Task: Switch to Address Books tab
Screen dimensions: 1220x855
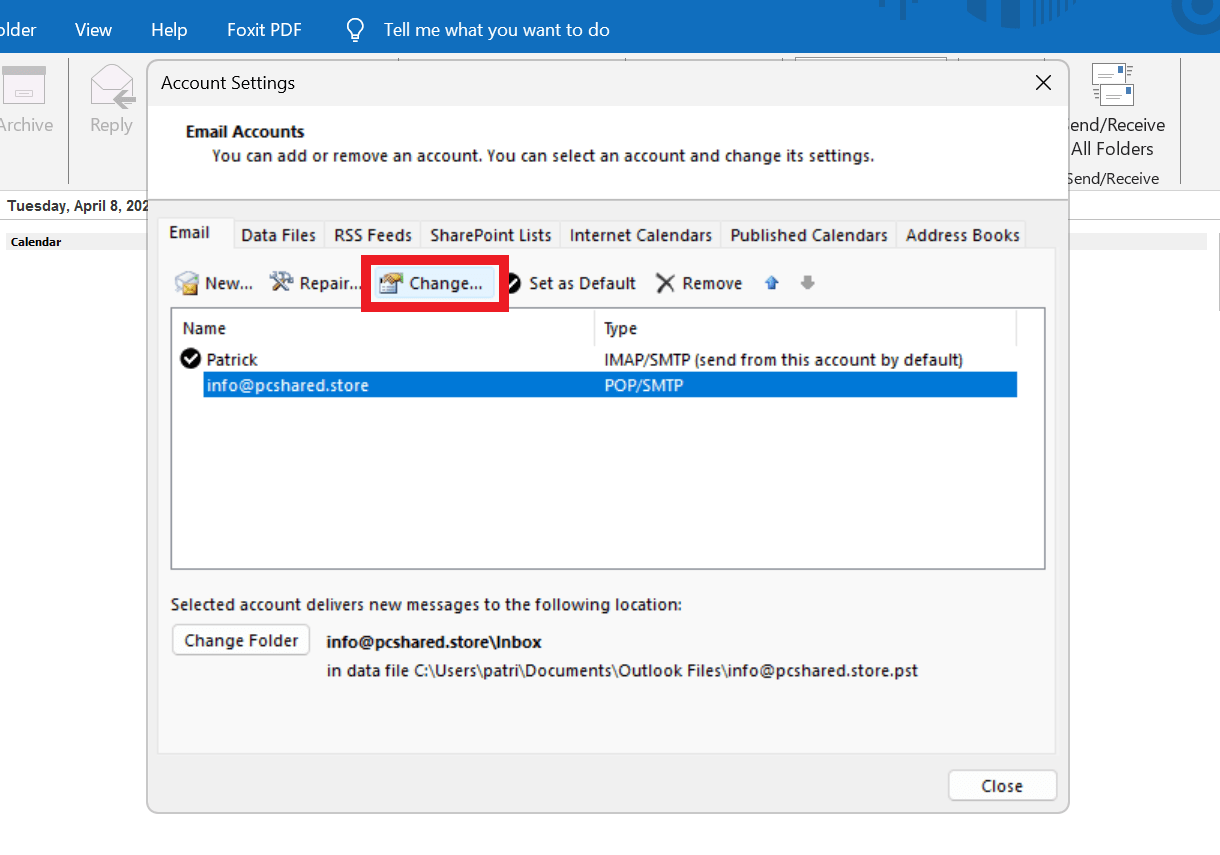Action: [963, 235]
